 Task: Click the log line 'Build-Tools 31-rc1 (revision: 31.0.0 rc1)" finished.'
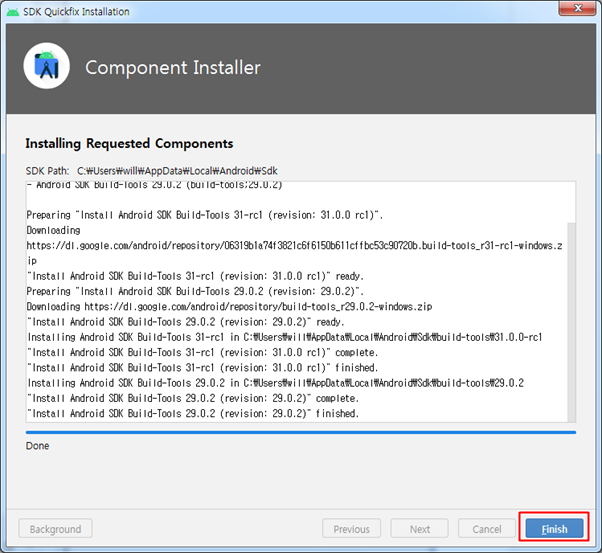point(202,368)
